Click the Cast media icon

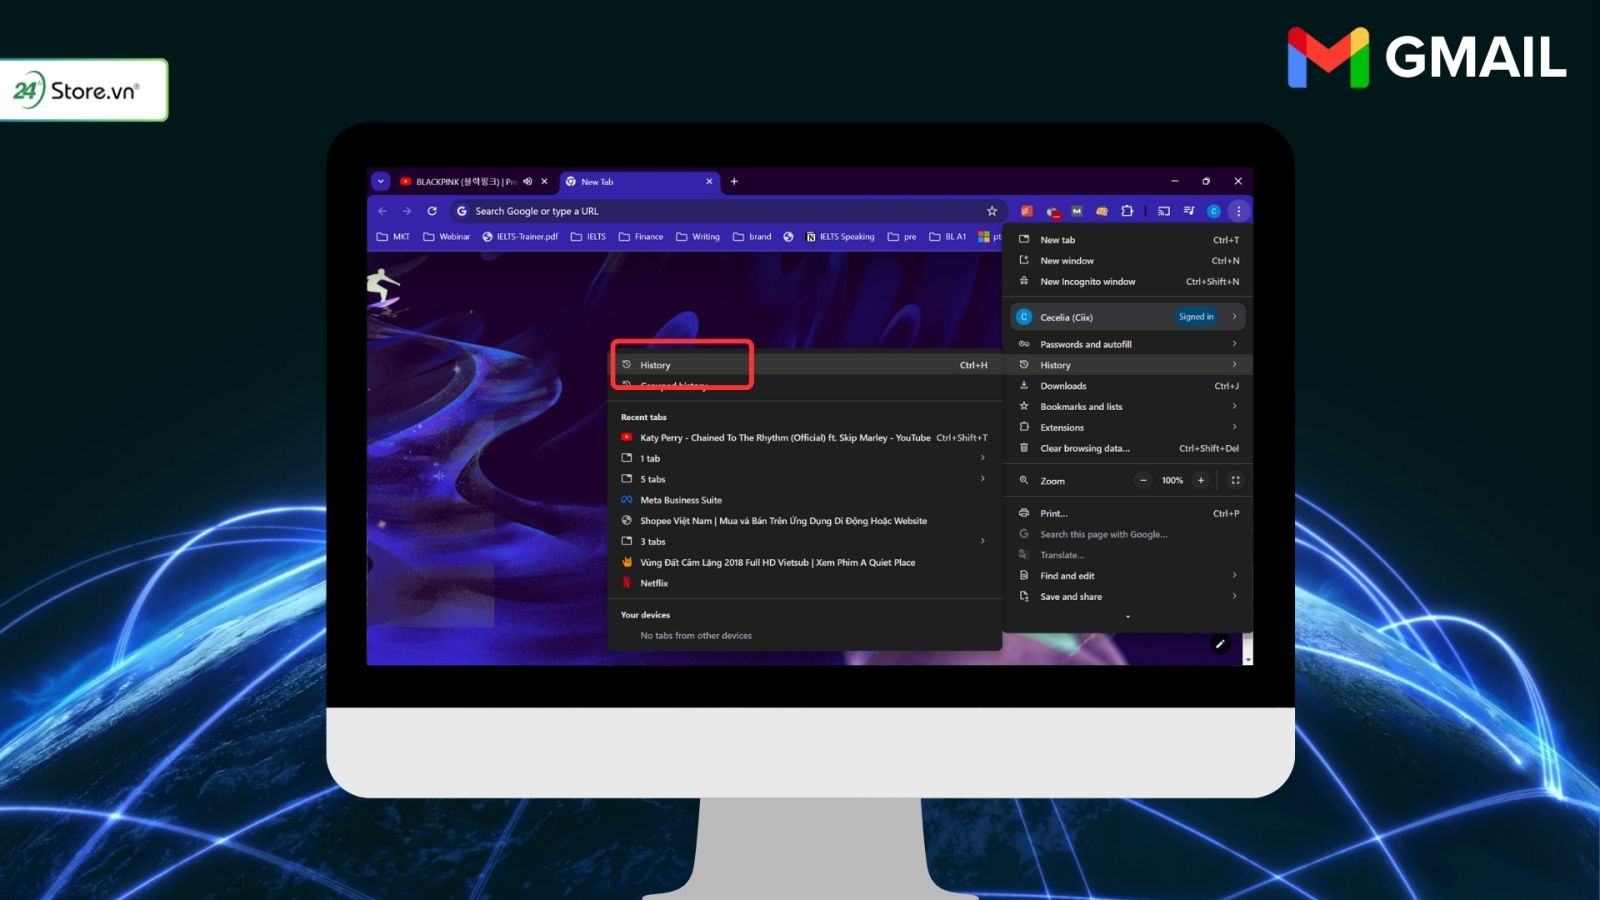click(1164, 211)
